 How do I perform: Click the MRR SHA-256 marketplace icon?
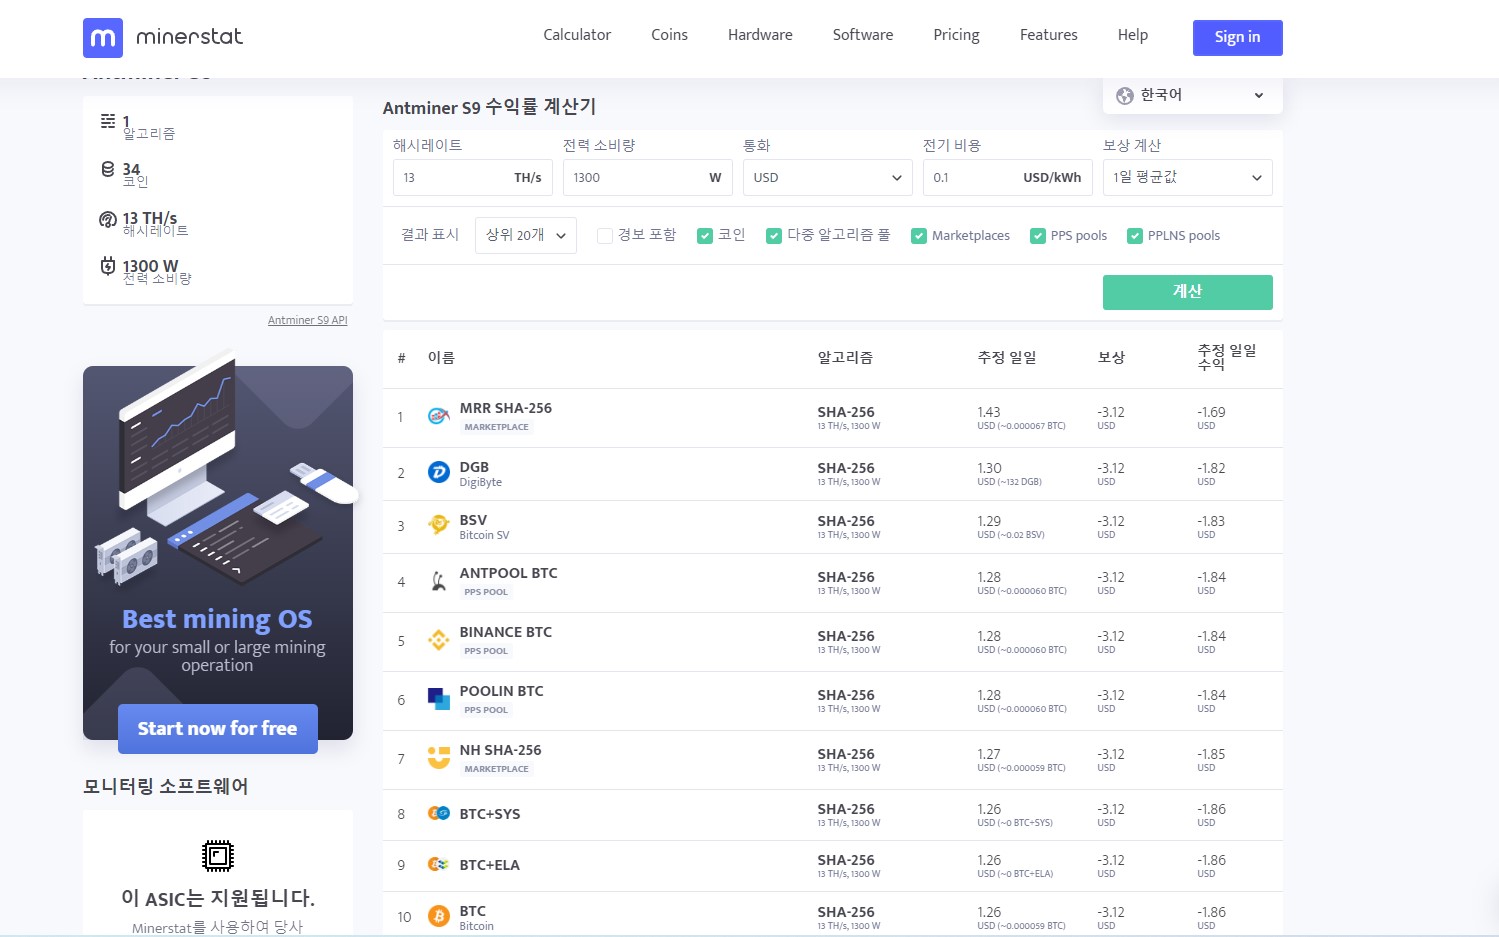pos(438,416)
